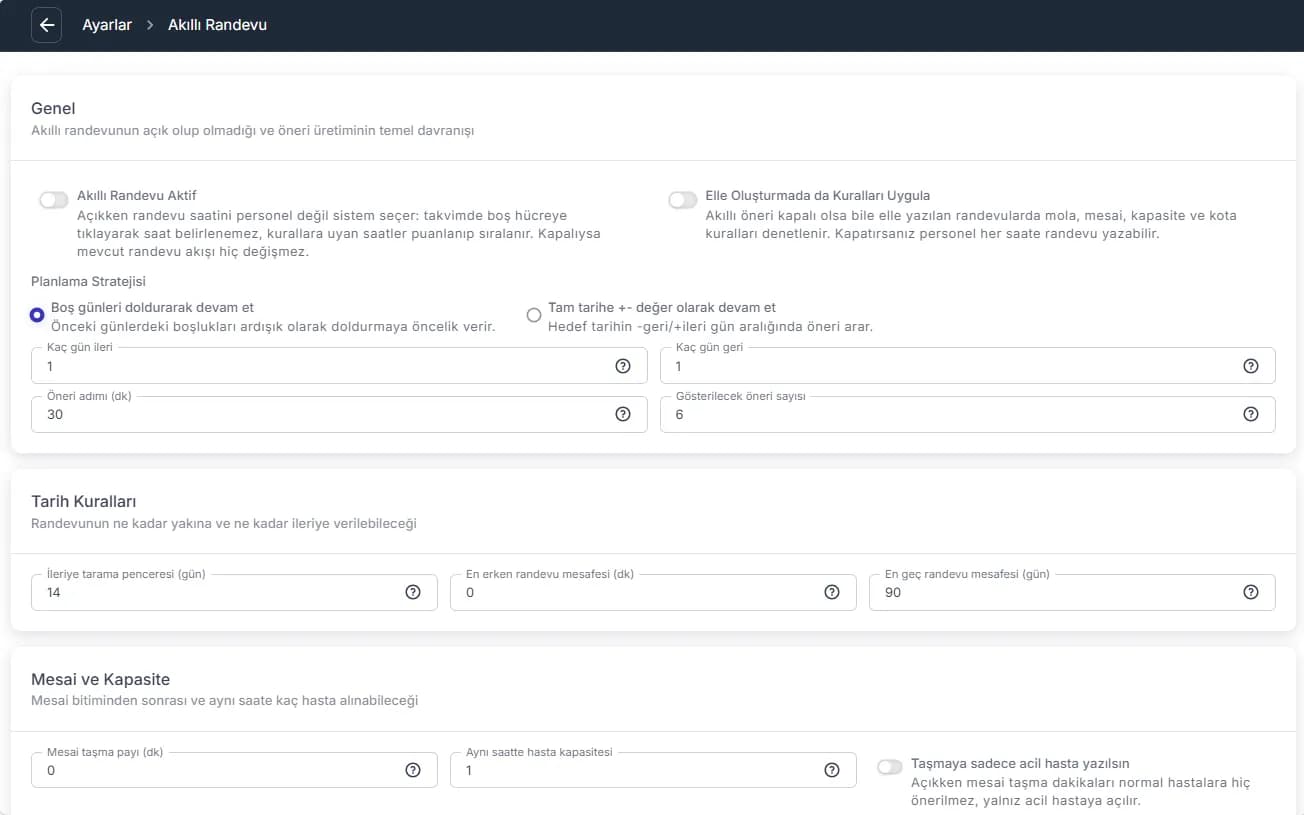Focus the Mesai taşma payı (dk) field
1304x815 pixels.
234,769
